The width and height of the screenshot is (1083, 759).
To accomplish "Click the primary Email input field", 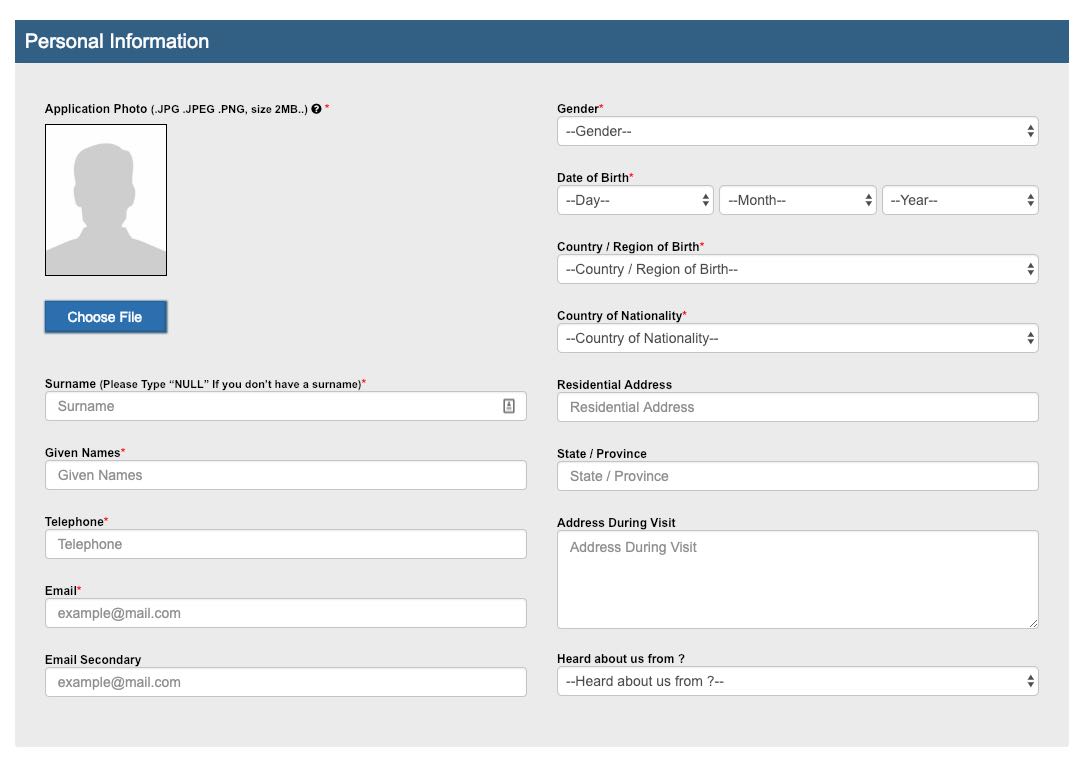I will pyautogui.click(x=285, y=613).
